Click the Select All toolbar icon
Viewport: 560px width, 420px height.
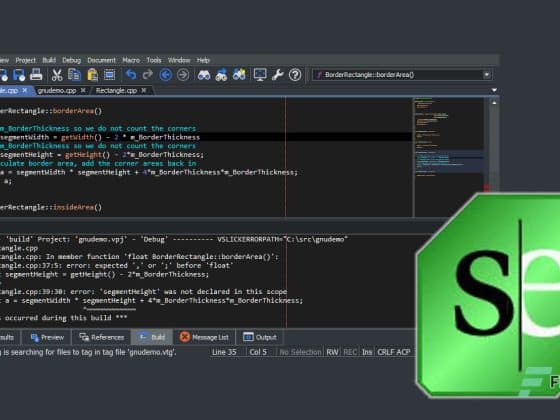click(x=109, y=75)
